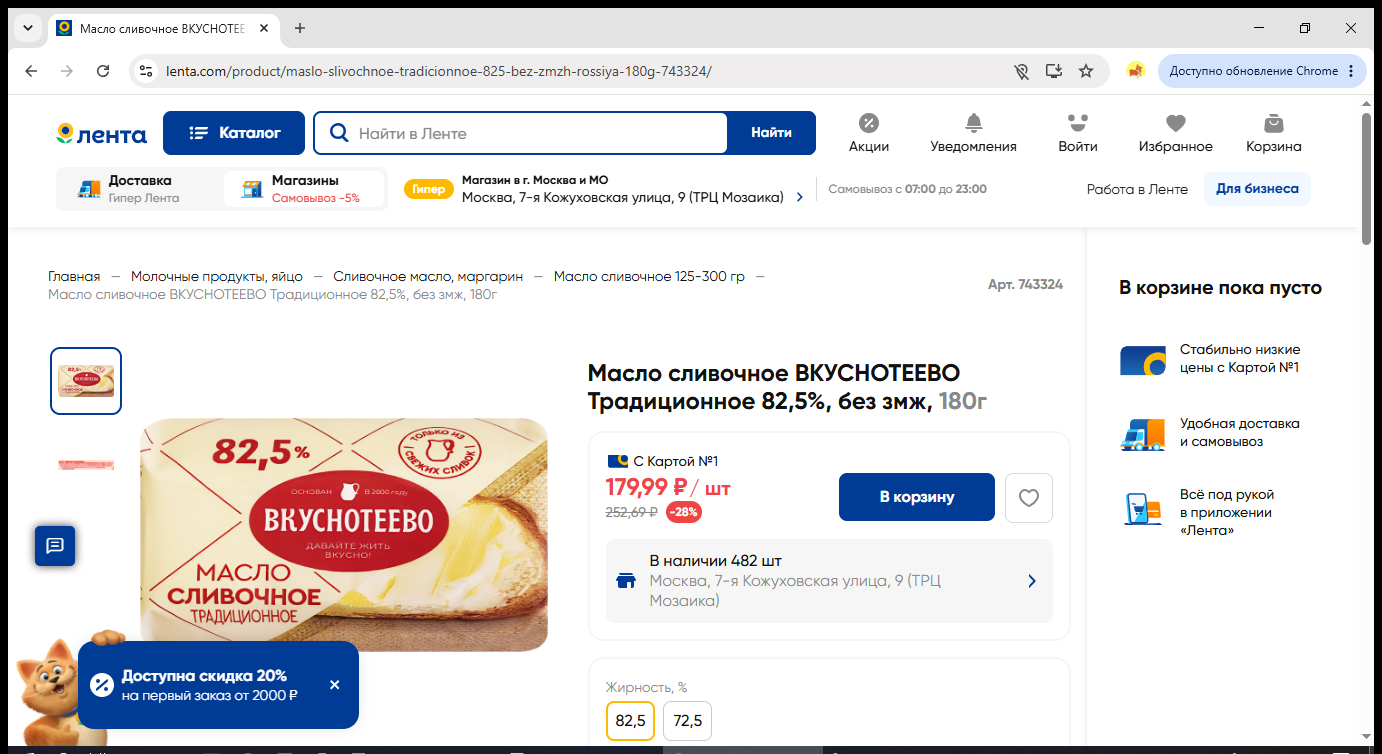Bookmark this page with the star icon

[x=1086, y=71]
